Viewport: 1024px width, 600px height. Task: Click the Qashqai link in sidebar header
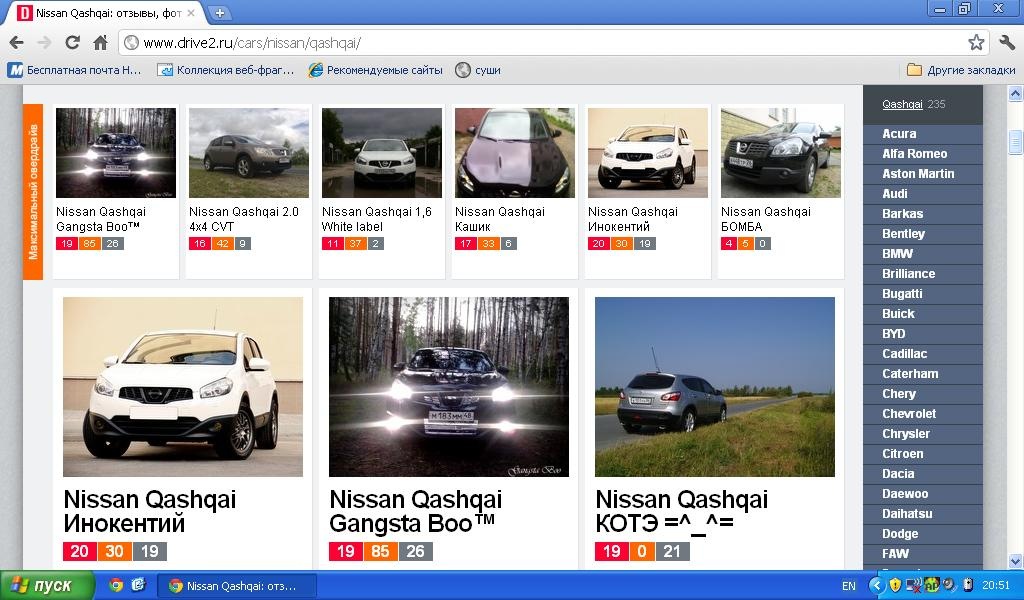coord(902,104)
